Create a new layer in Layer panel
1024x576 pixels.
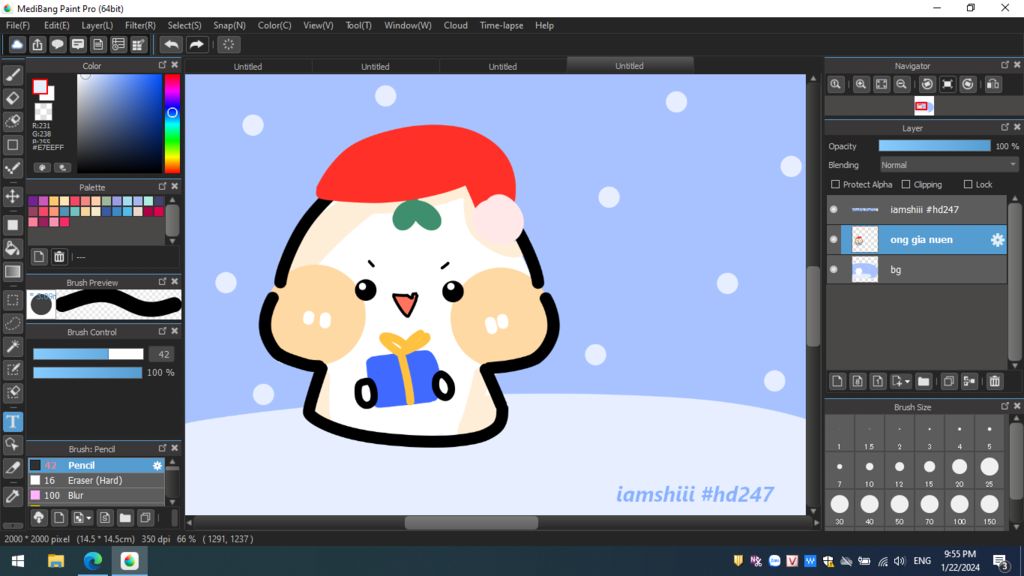837,381
